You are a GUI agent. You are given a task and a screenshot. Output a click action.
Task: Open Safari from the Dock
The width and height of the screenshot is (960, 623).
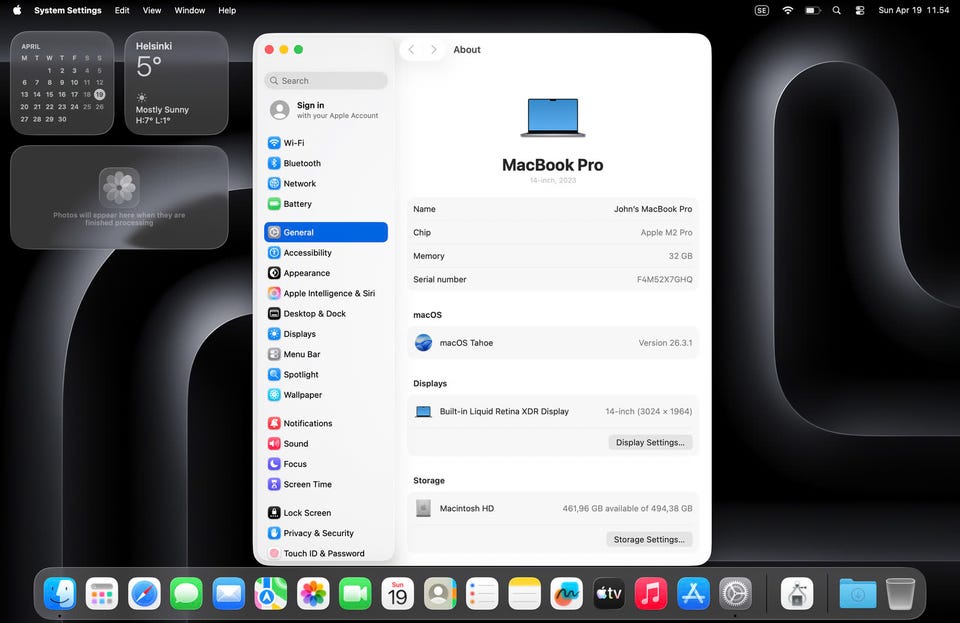144,593
